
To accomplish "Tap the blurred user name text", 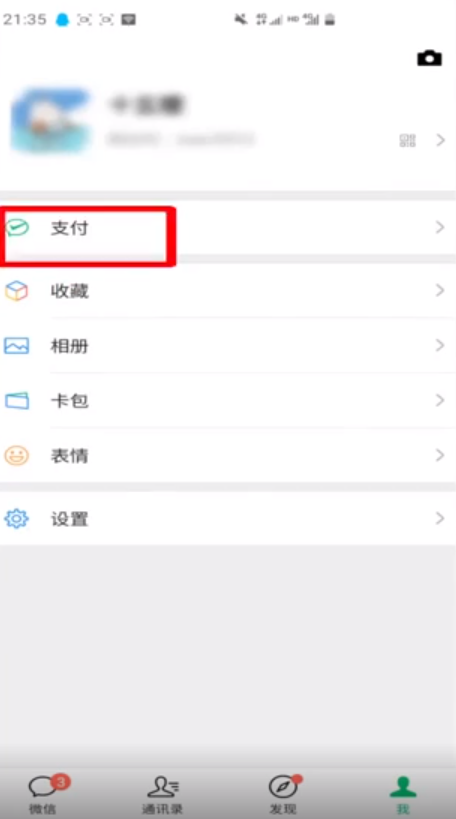I will point(145,105).
